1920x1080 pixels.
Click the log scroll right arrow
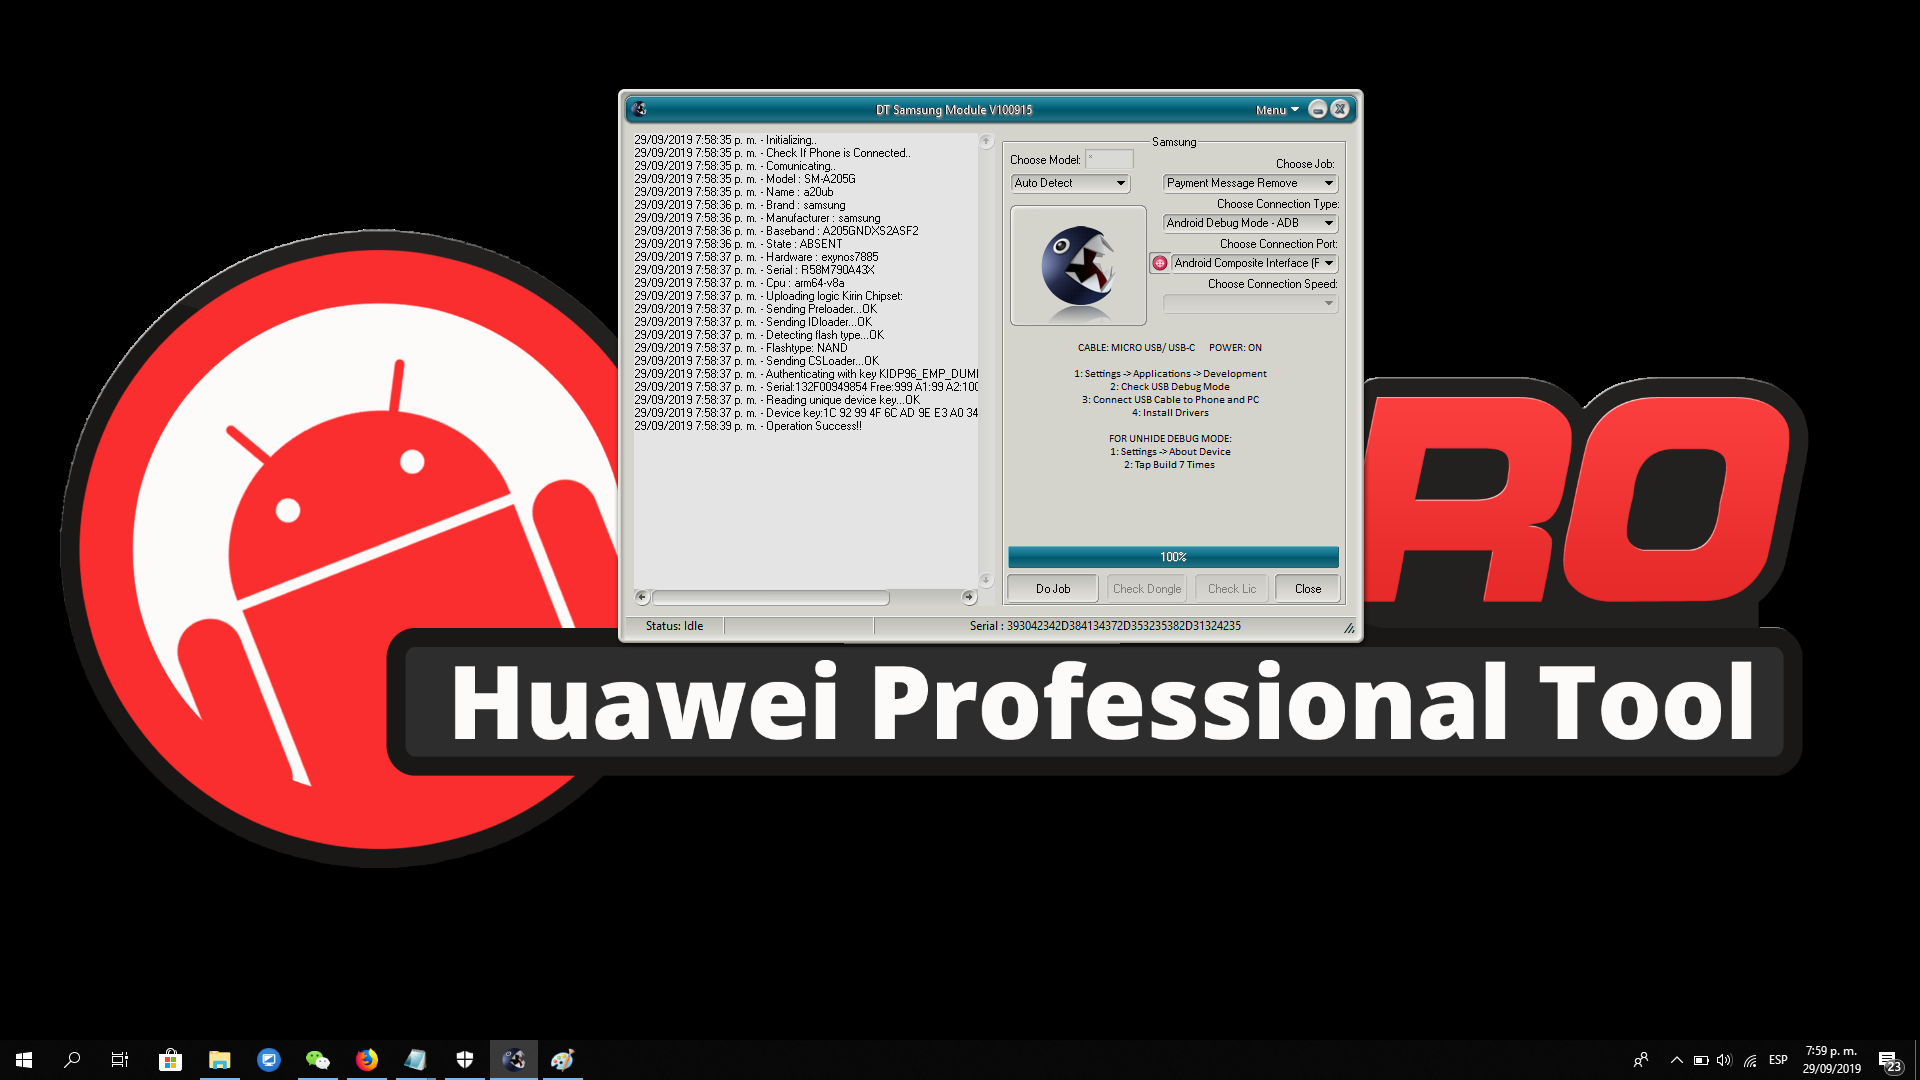(x=968, y=597)
